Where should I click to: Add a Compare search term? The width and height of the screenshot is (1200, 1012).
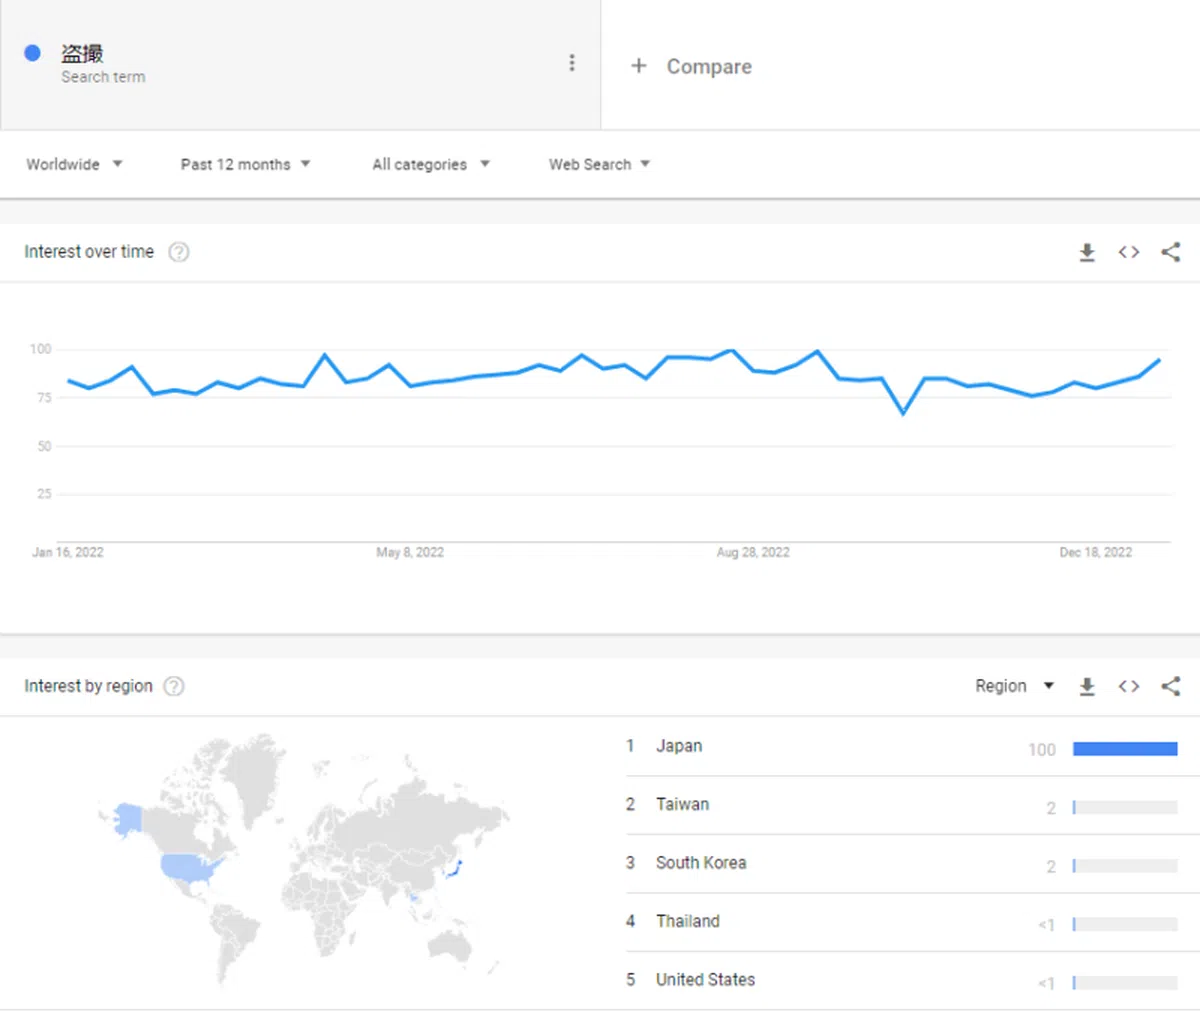tap(691, 66)
